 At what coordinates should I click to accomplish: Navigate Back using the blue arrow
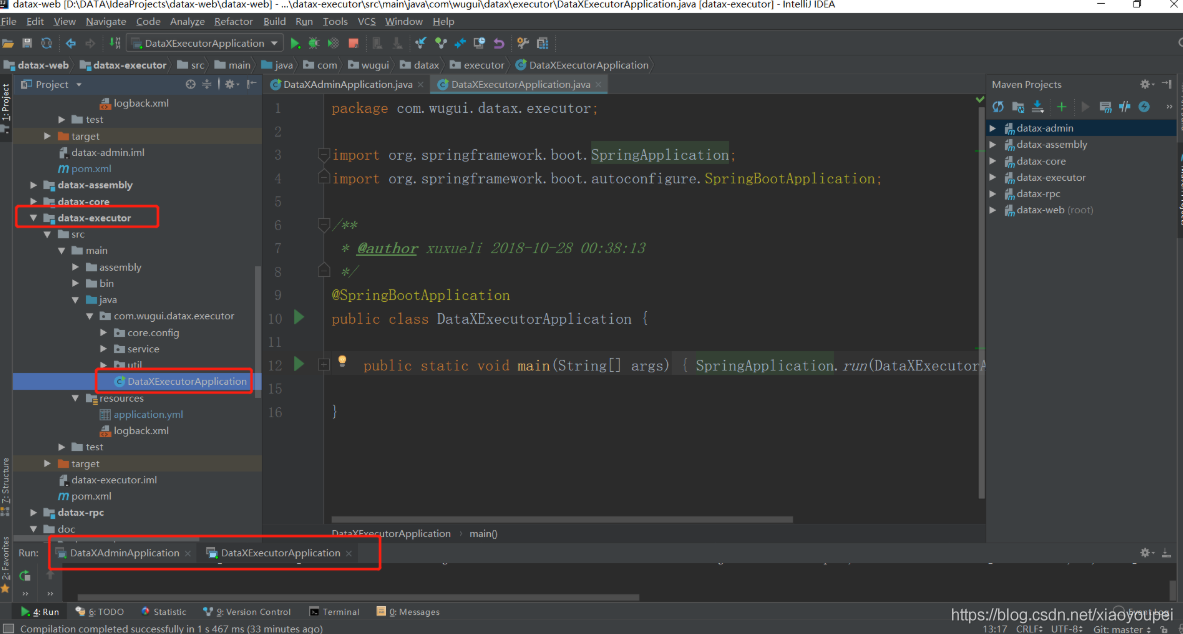pos(71,44)
